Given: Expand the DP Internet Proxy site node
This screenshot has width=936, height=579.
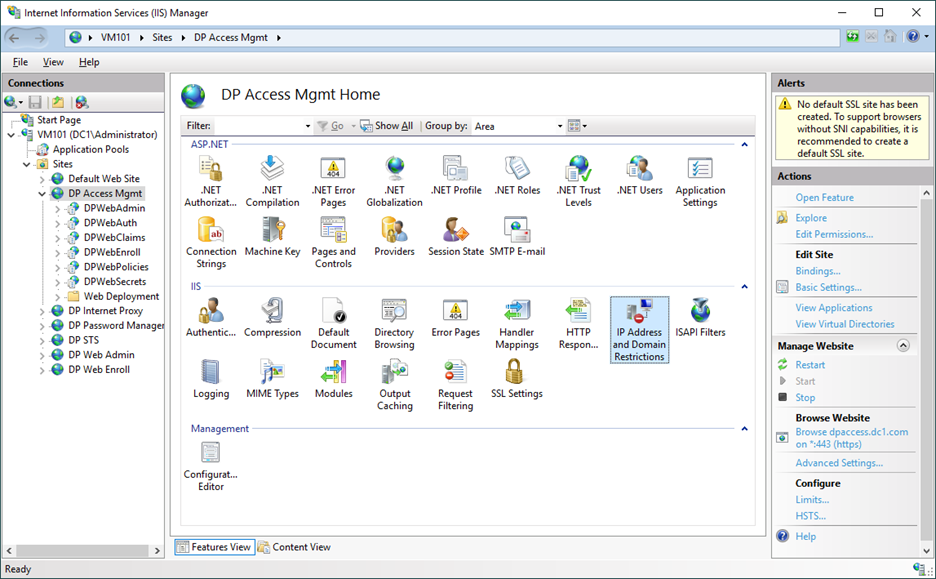Looking at the screenshot, I should (43, 311).
